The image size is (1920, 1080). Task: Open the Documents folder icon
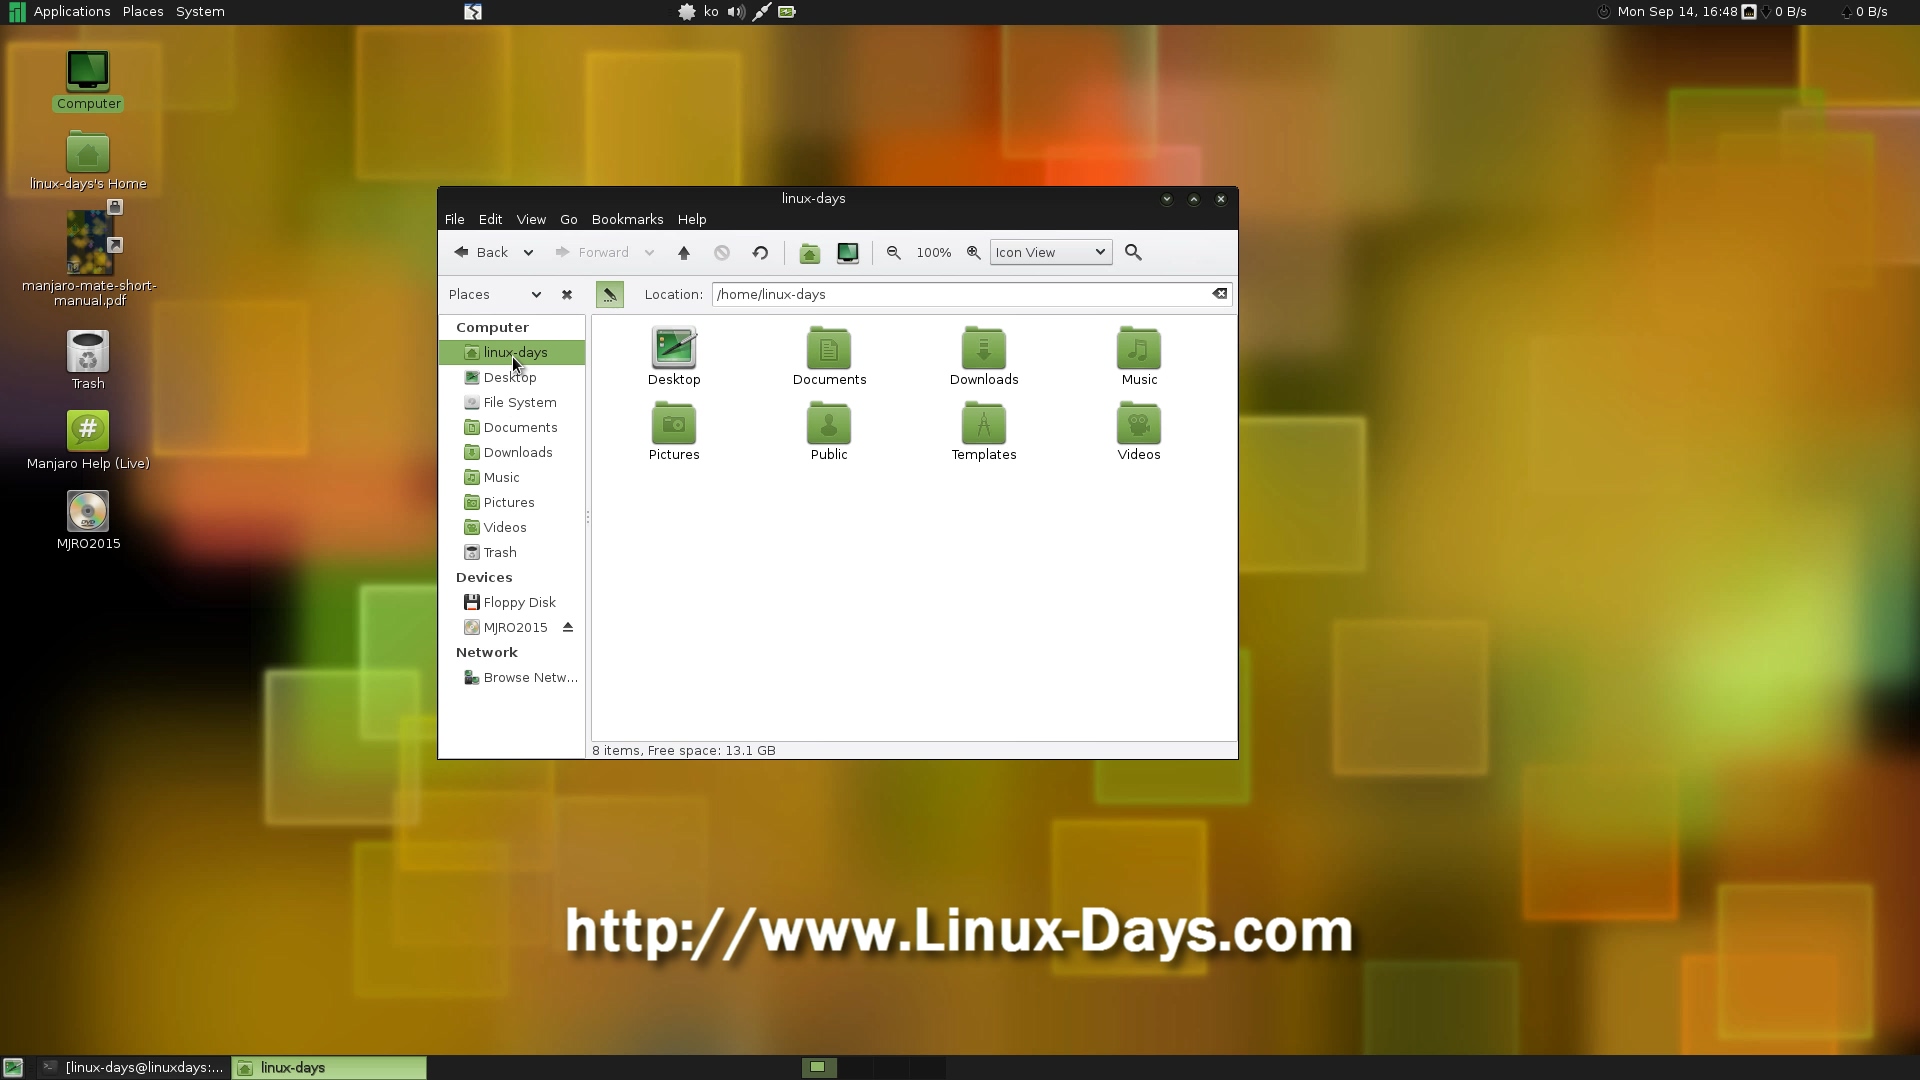click(x=829, y=356)
